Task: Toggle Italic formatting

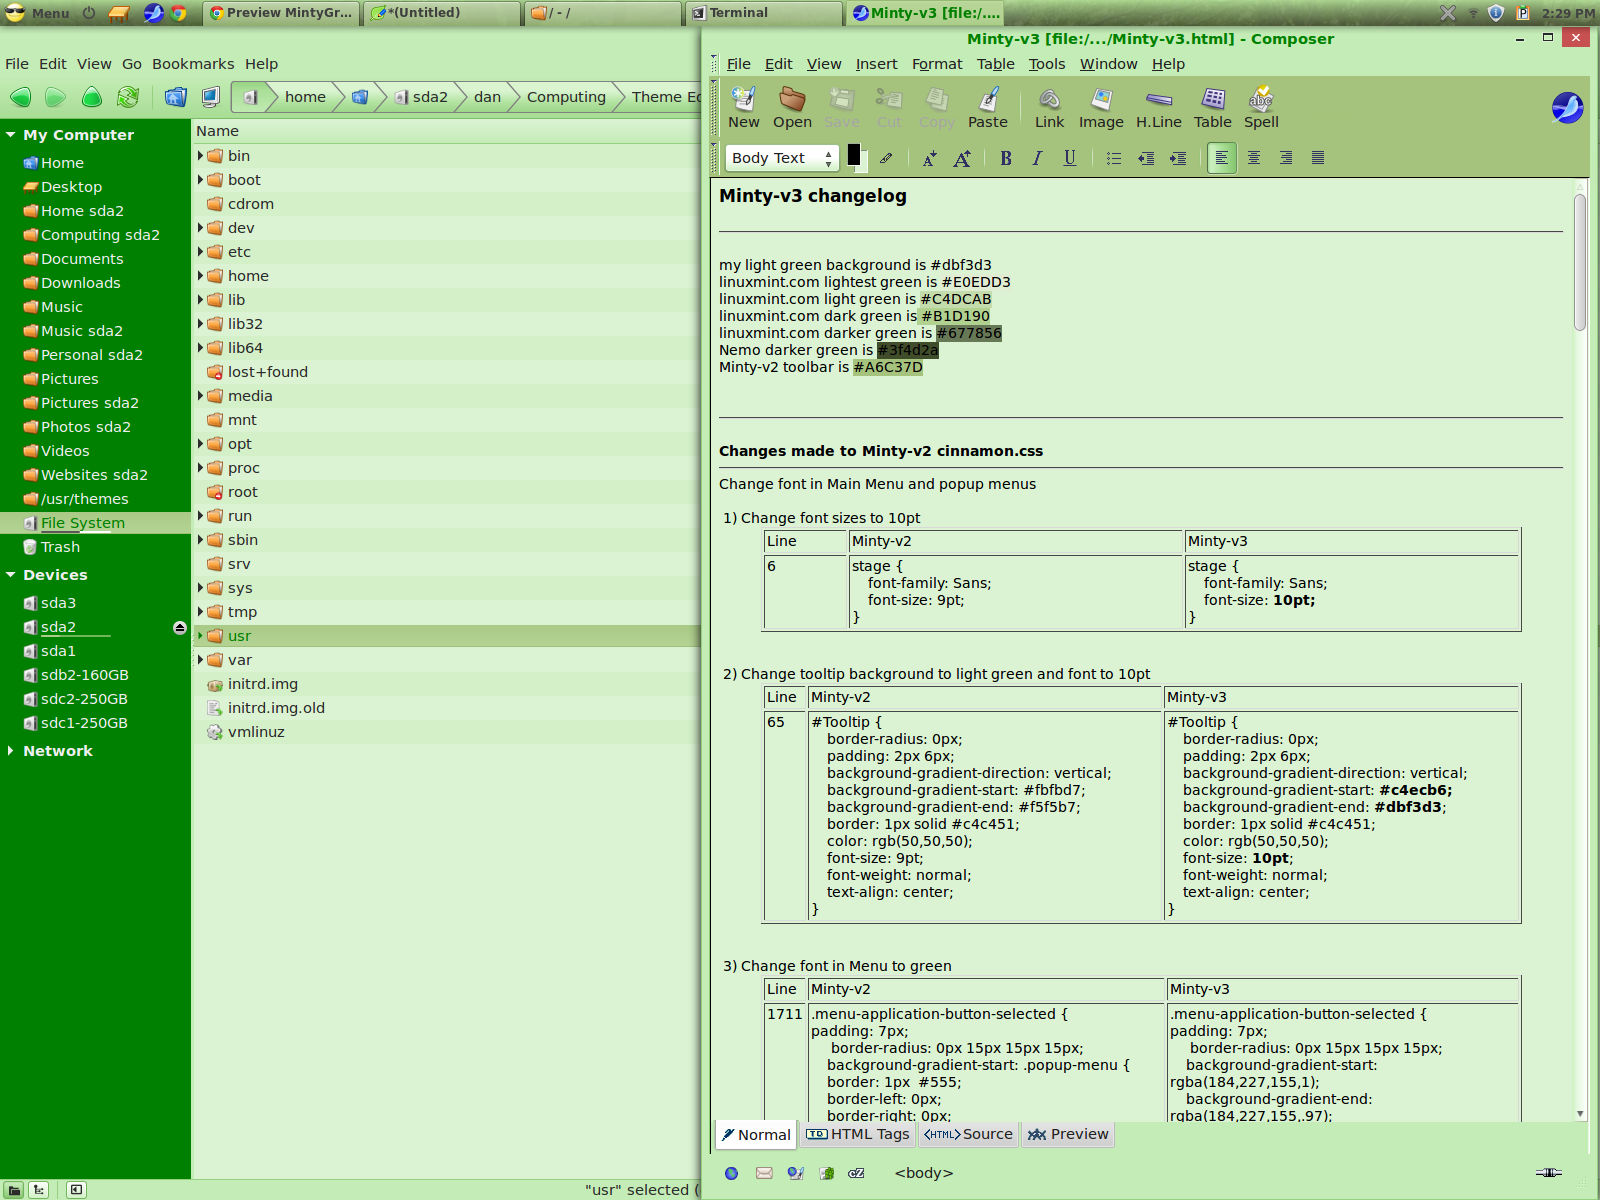Action: tap(1038, 158)
